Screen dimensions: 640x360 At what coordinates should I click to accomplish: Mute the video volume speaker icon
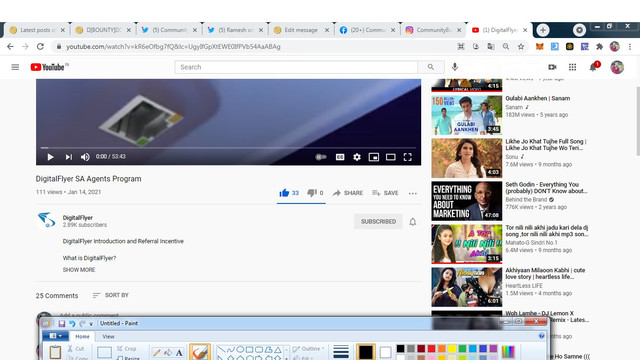85,157
